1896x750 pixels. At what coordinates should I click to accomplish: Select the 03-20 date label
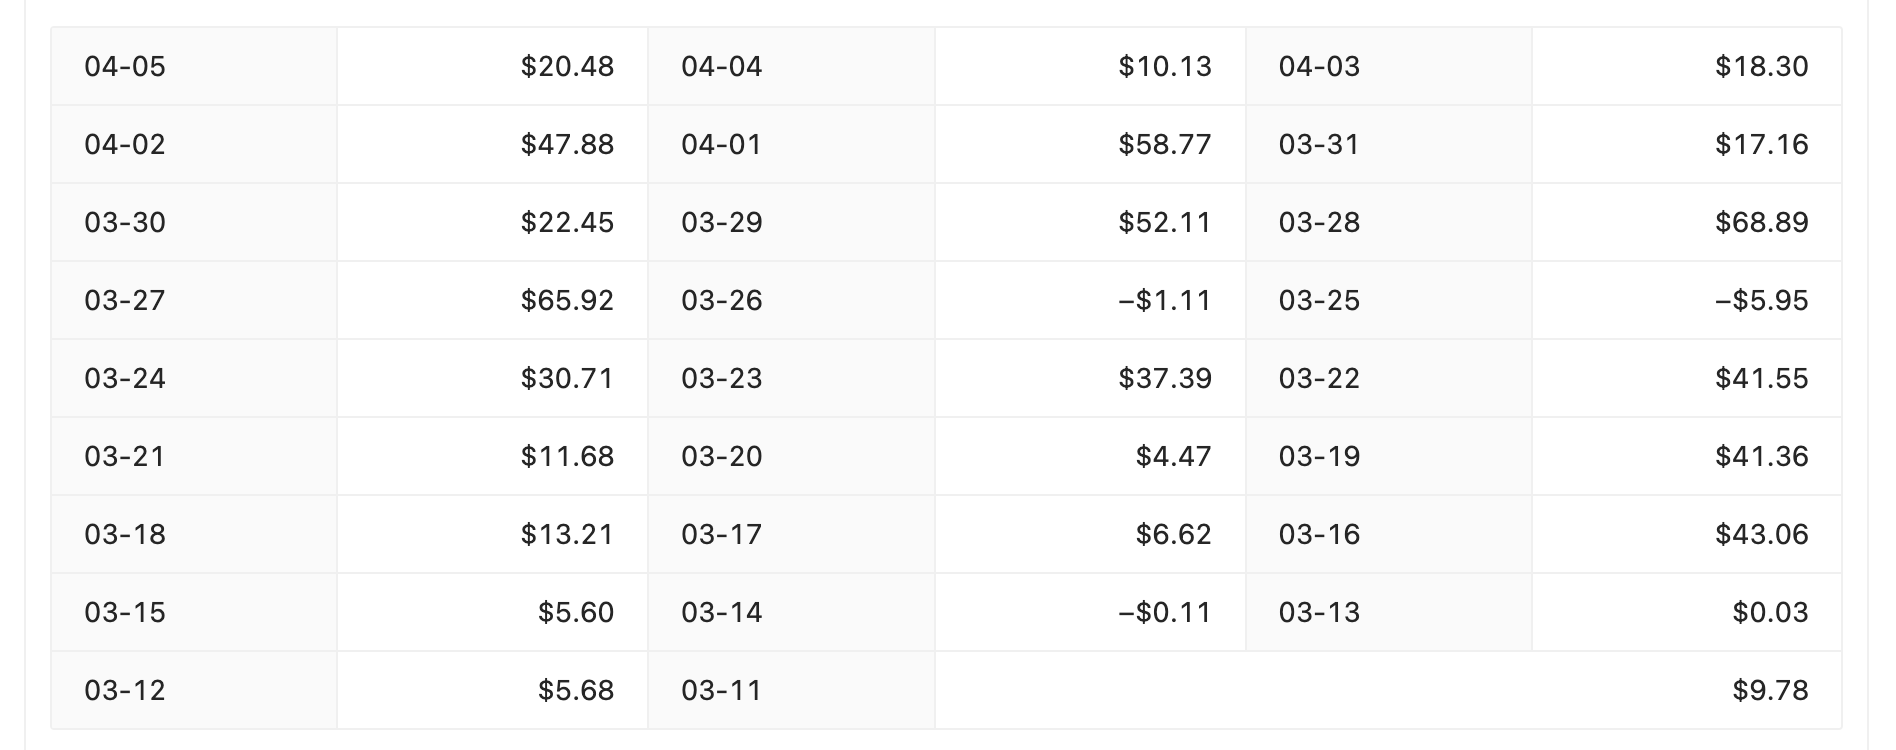tap(722, 456)
